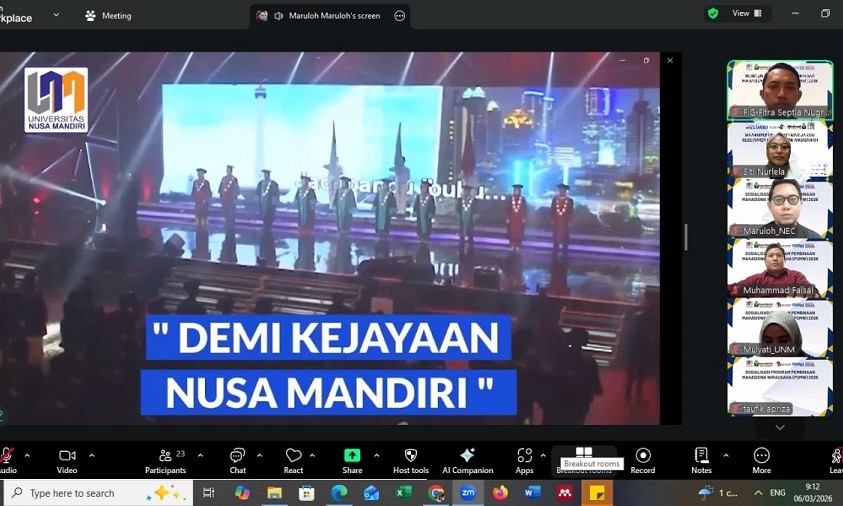Open the Chat panel
The image size is (843, 506).
click(237, 460)
